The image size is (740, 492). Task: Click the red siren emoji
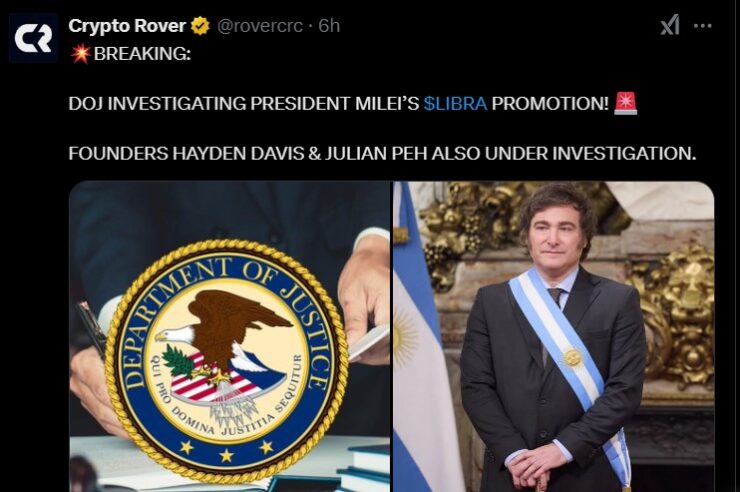[x=625, y=103]
